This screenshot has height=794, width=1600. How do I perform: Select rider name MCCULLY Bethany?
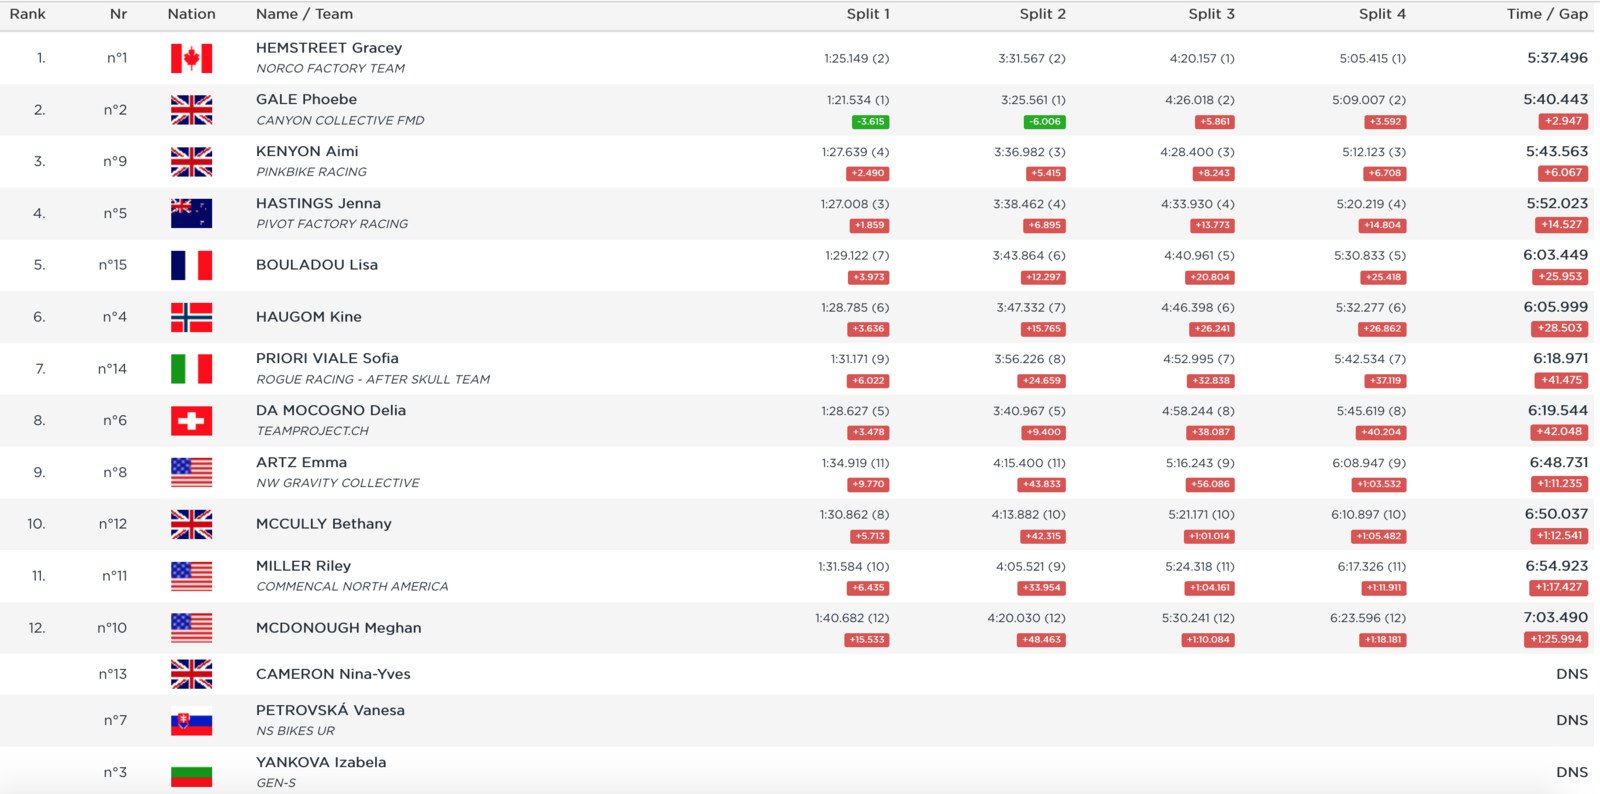point(324,524)
